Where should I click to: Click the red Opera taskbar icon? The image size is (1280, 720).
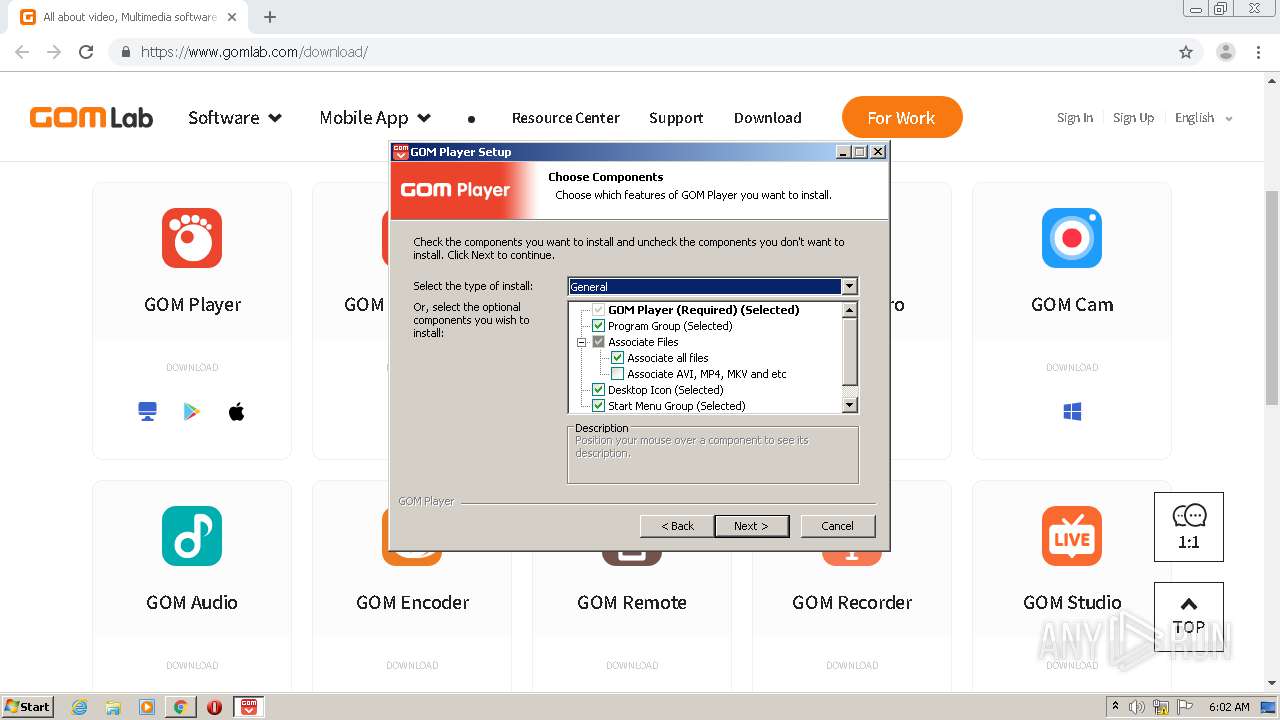point(214,707)
